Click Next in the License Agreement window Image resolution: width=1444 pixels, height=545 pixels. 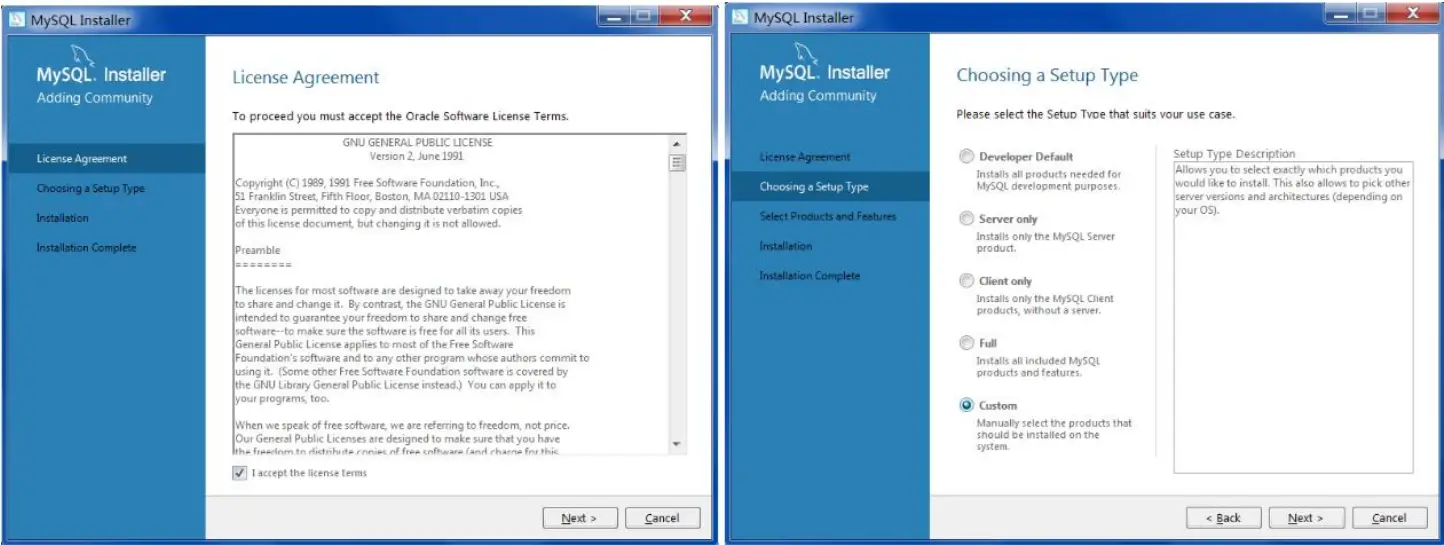click(579, 518)
